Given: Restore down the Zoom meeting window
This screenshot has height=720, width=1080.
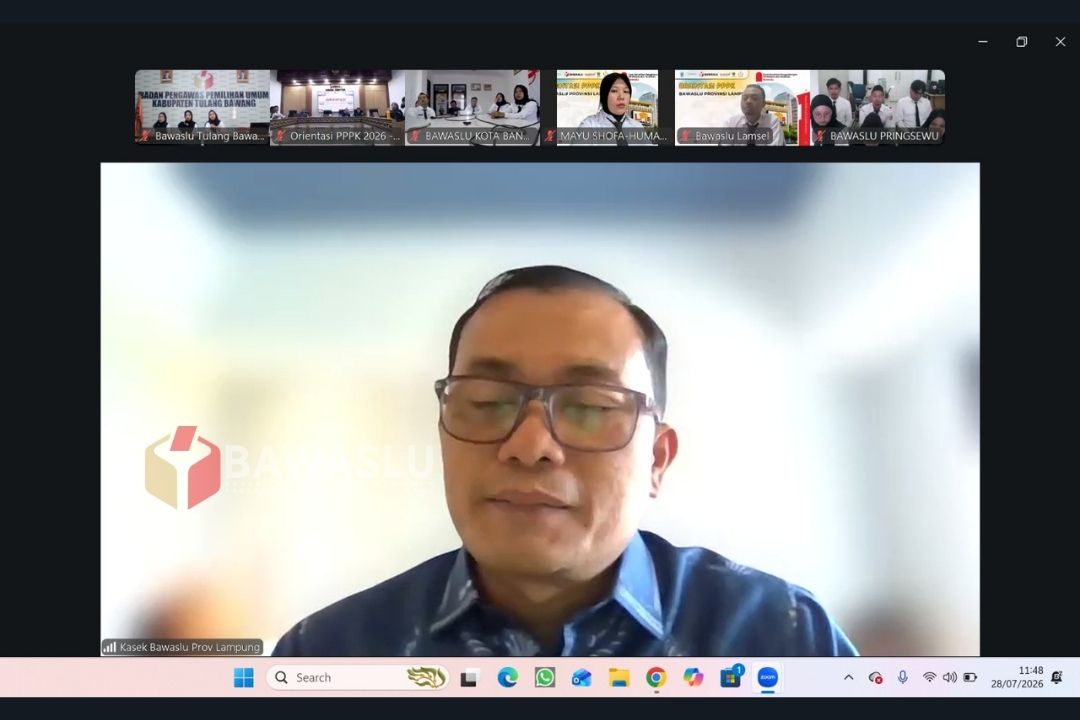Looking at the screenshot, I should coord(1021,42).
